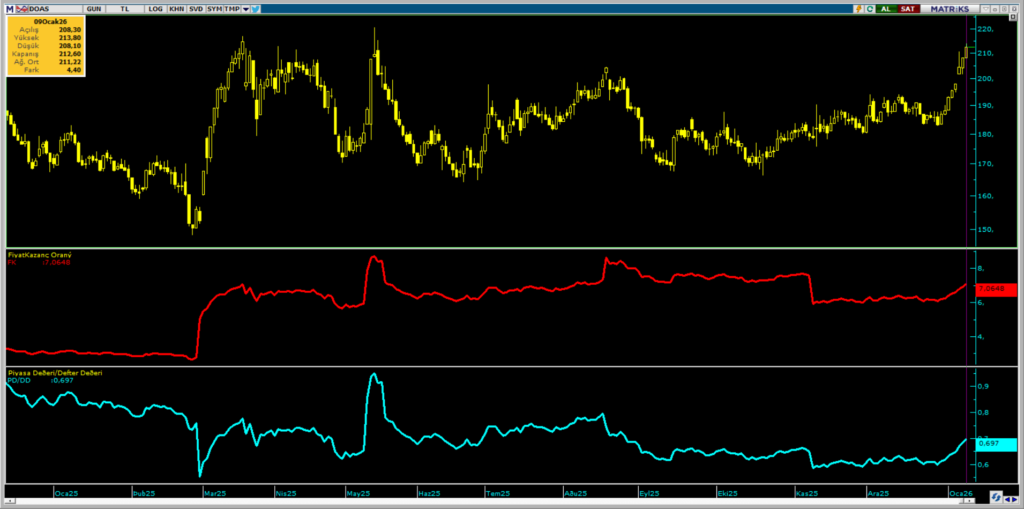1024x509 pixels.
Task: Open the TMP template menu
Action: coord(232,8)
